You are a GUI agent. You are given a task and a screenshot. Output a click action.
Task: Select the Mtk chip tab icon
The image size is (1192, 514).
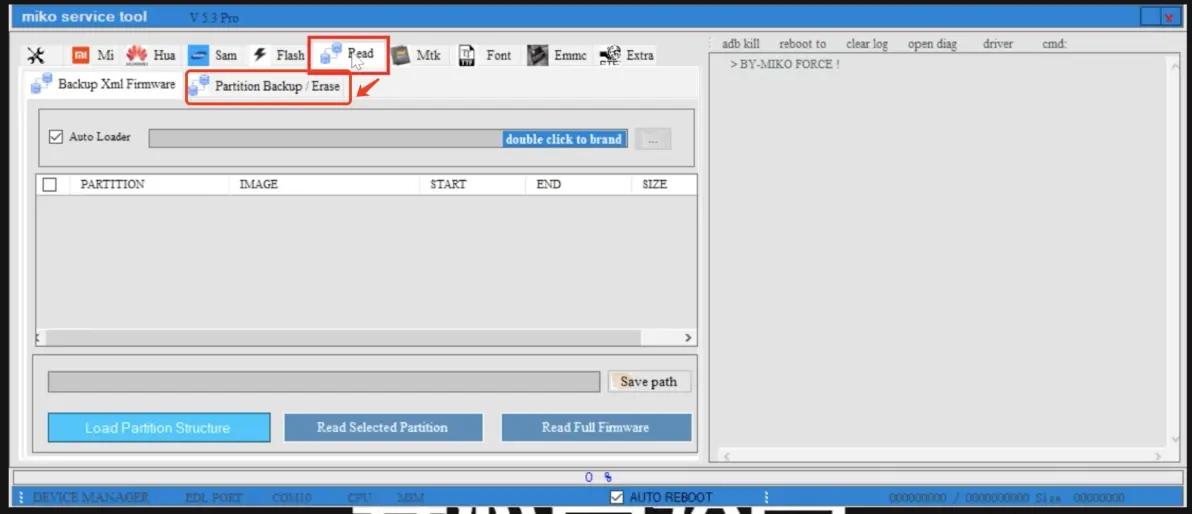[x=400, y=56]
